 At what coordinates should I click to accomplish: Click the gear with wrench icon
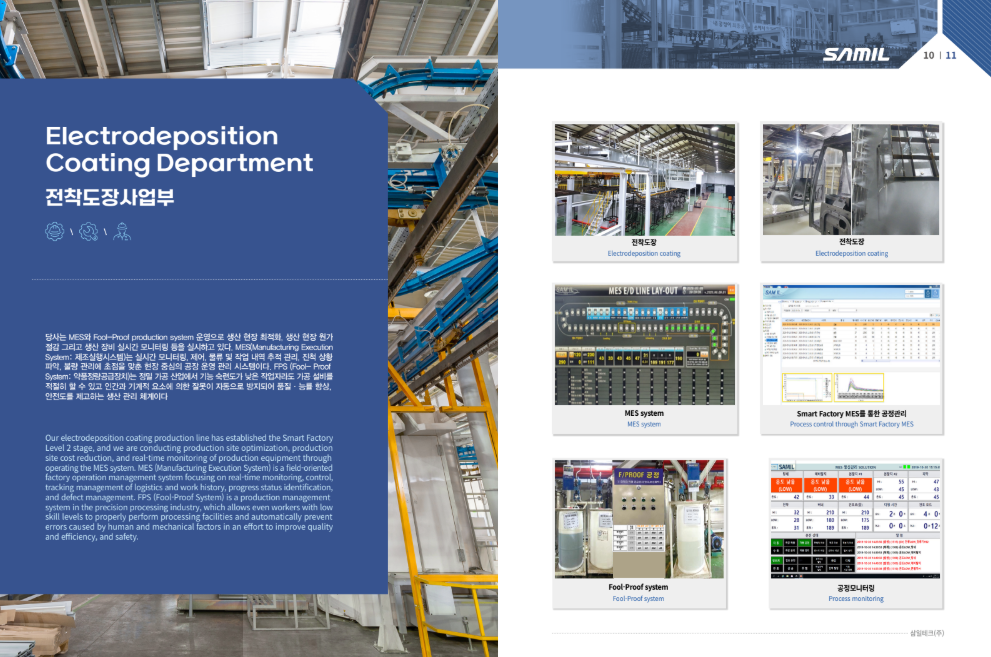[88, 231]
